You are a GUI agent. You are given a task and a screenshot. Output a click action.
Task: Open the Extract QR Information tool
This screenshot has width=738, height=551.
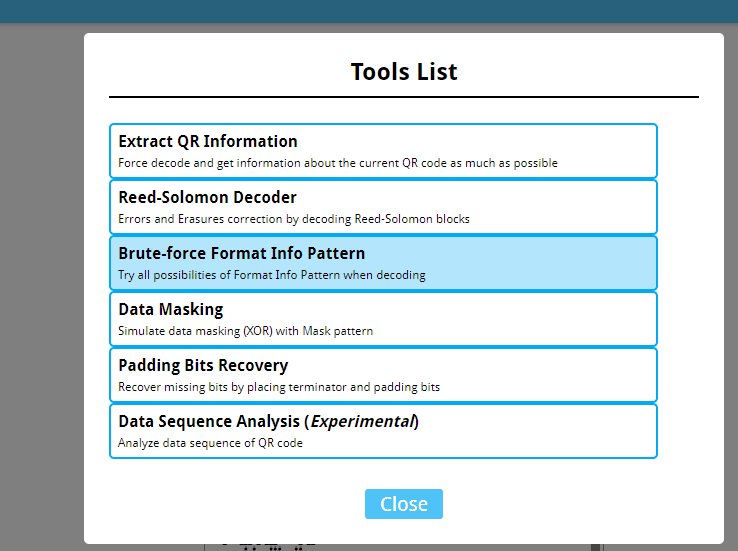point(383,151)
